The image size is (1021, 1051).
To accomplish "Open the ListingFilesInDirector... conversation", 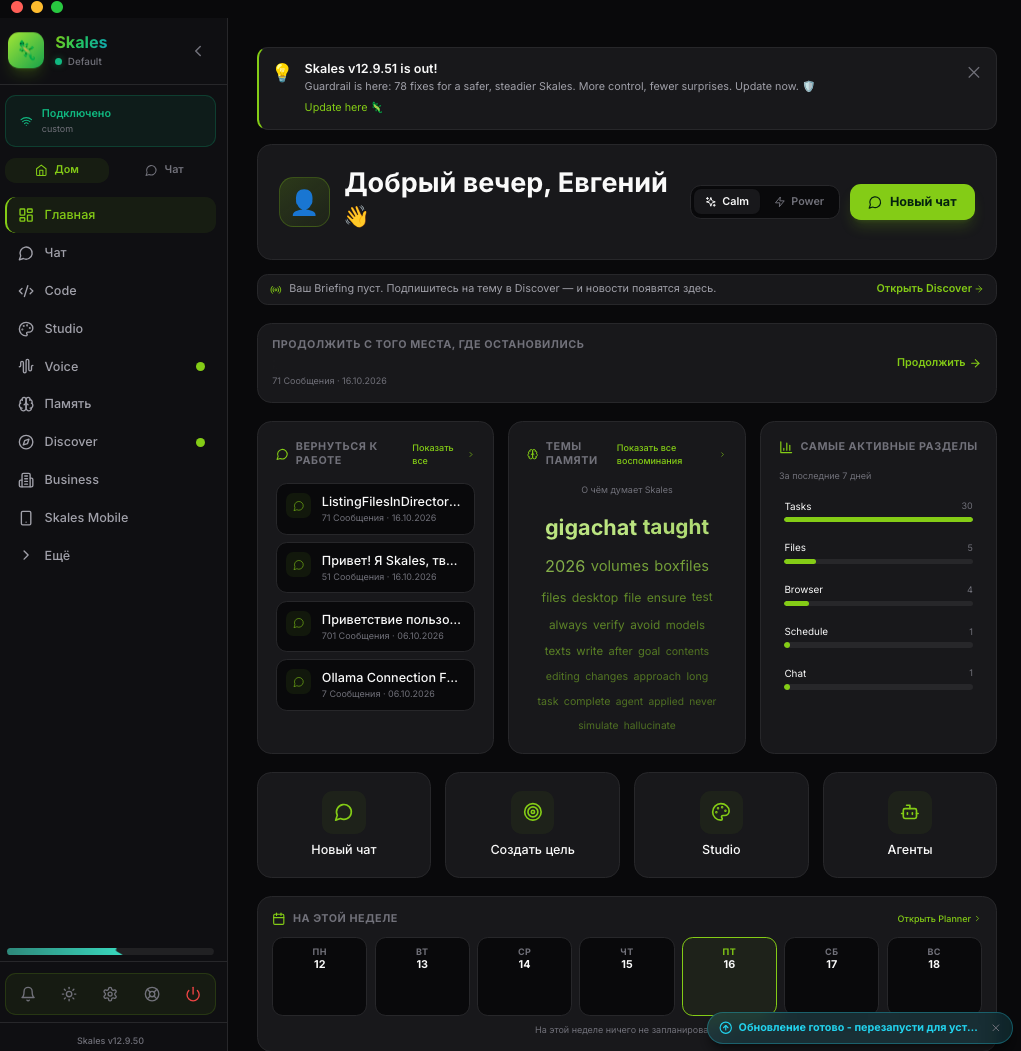I will click(375, 509).
